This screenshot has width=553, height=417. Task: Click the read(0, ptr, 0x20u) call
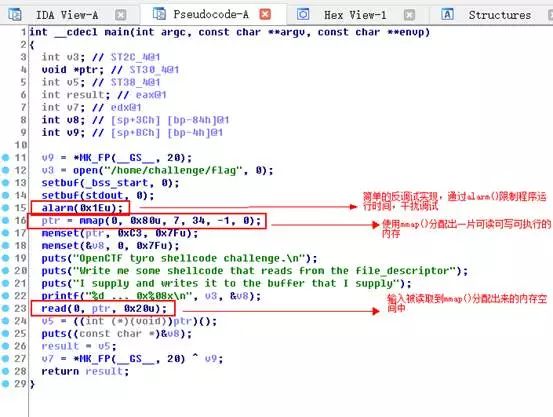(104, 309)
